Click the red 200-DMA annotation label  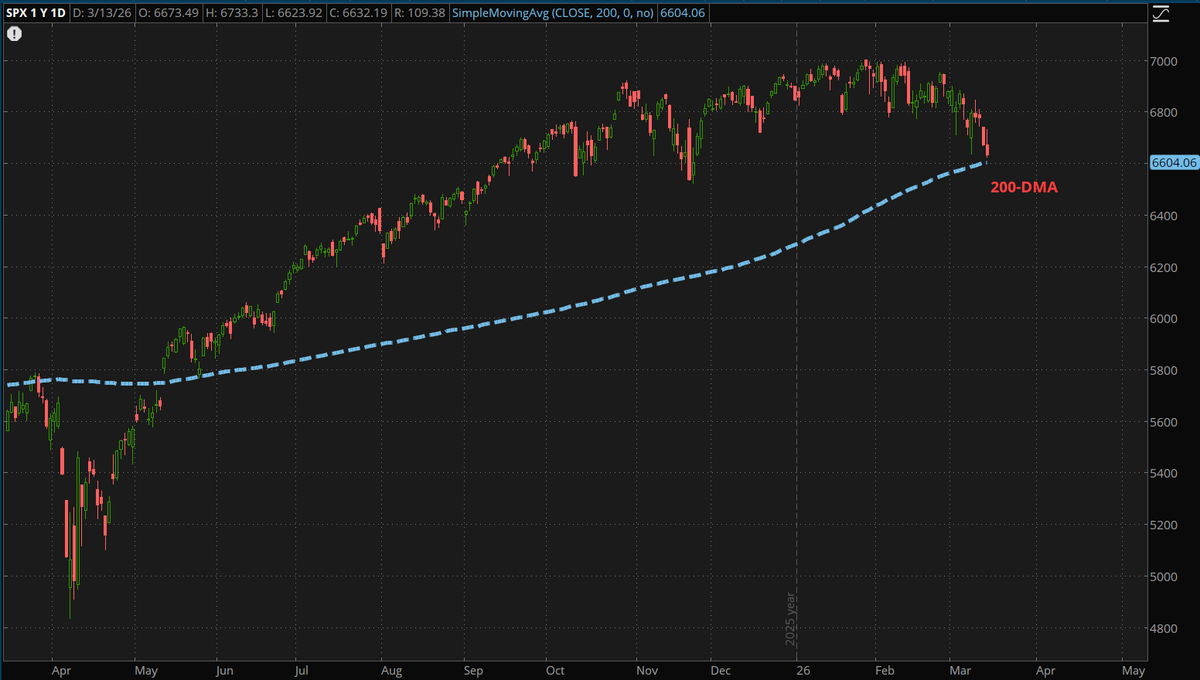point(1024,187)
